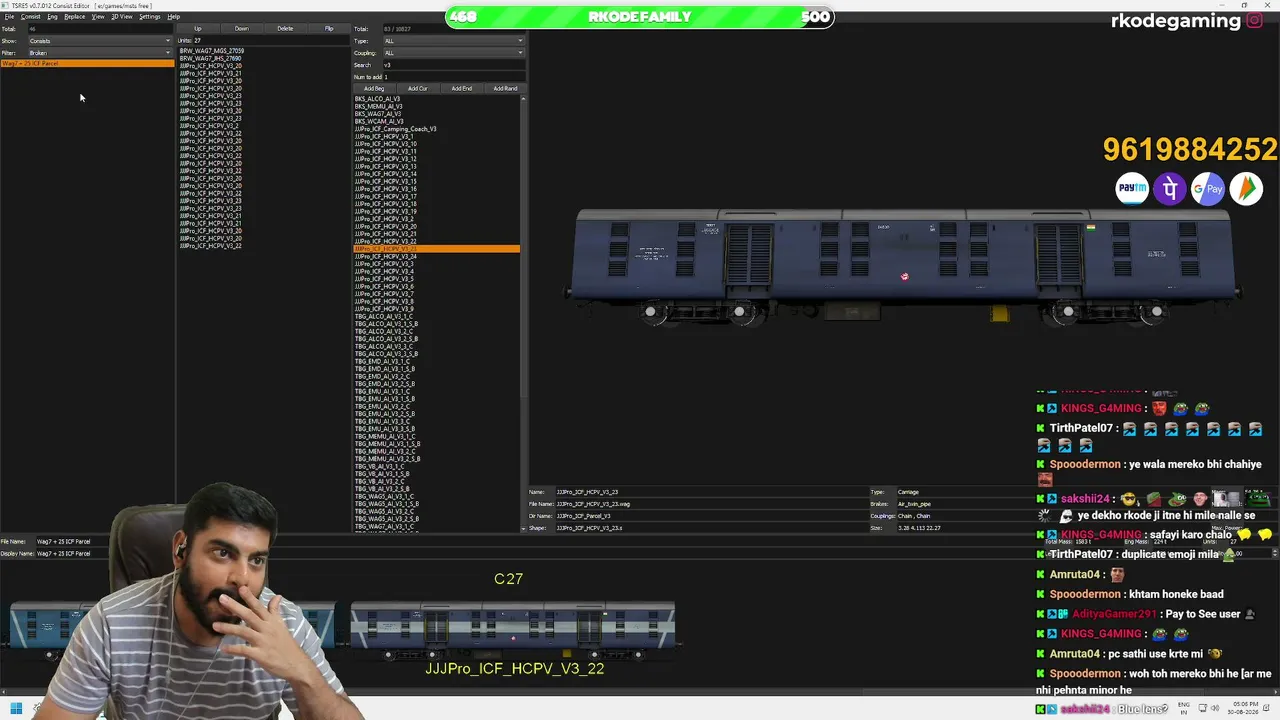
Task: Select BRW_WAG7_MGS_27059 in the units list
Action: click(x=212, y=51)
